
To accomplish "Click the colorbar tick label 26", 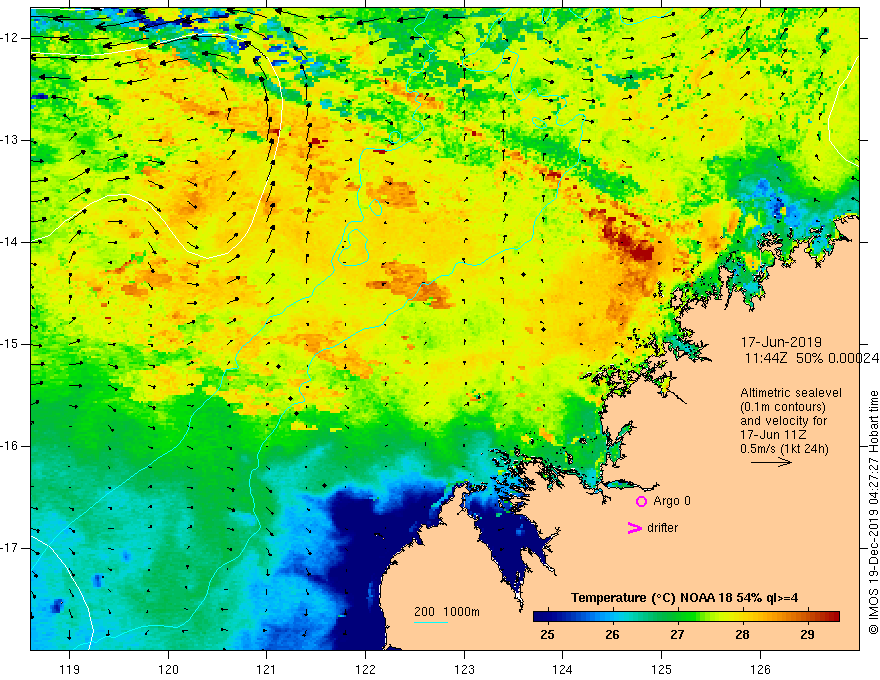I will point(612,635).
